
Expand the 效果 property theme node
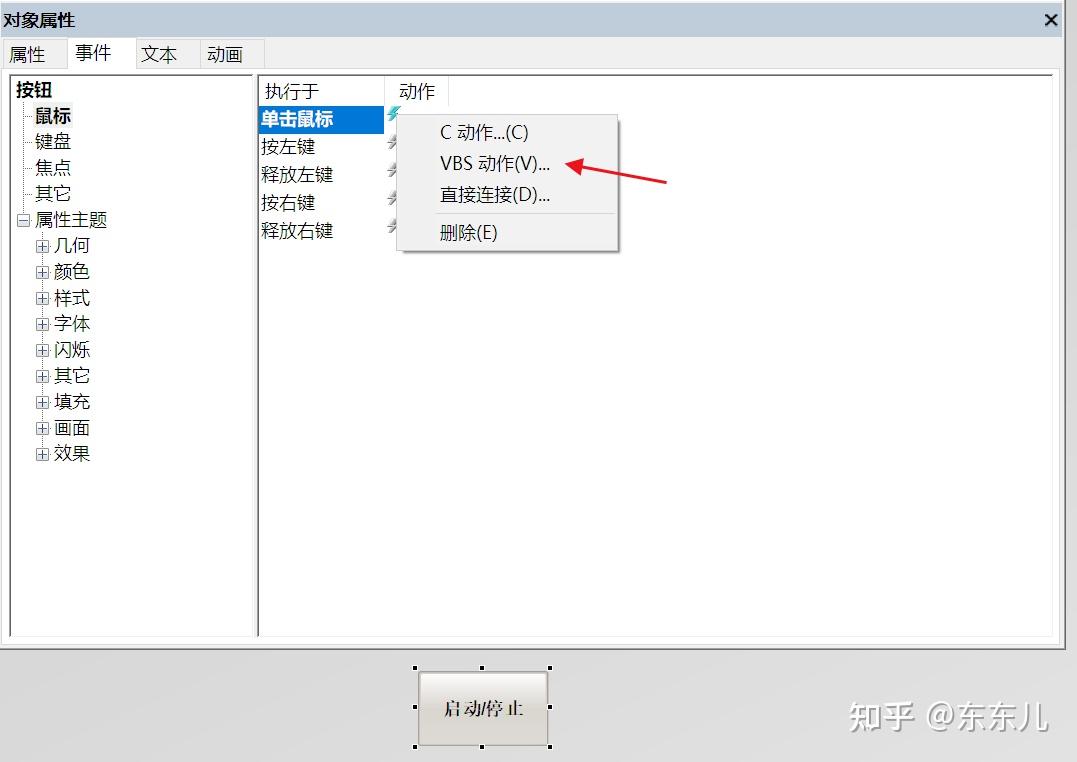[42, 453]
